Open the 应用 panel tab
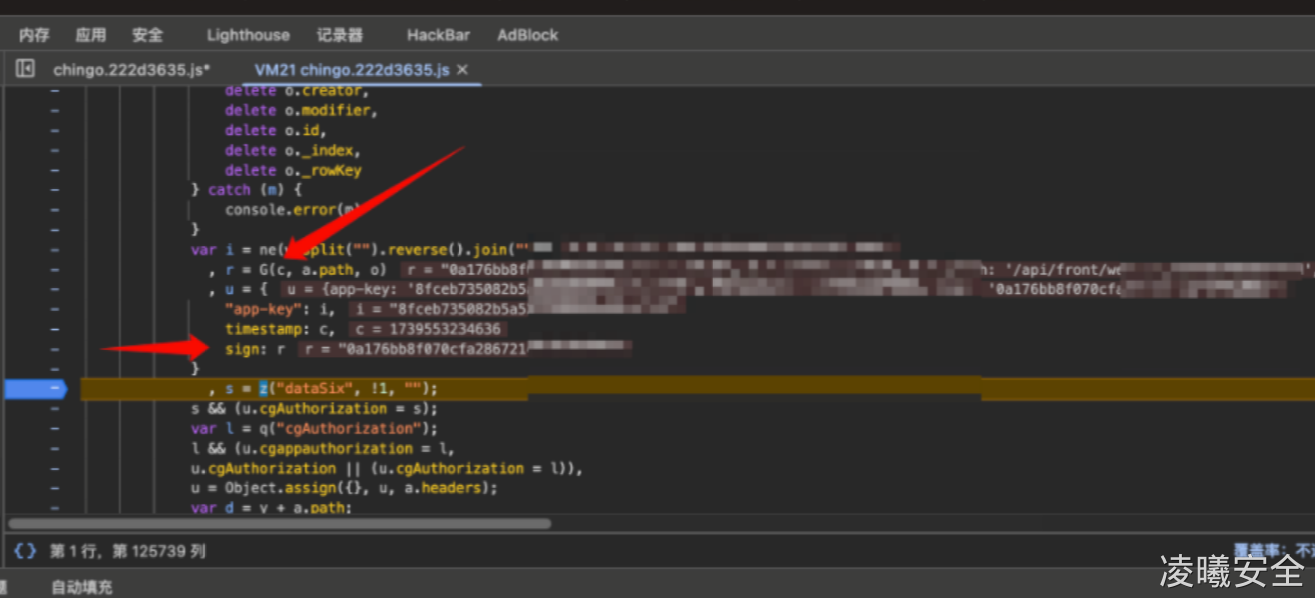The width and height of the screenshot is (1315, 598). click(x=90, y=35)
